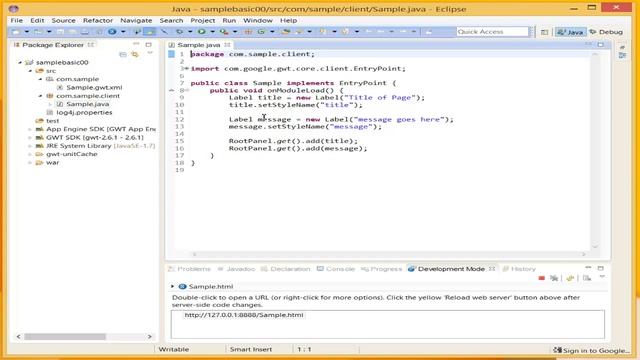Select Sample.gwt.xml in Package Explorer
Screen dimensions: 640x360
(94, 87)
